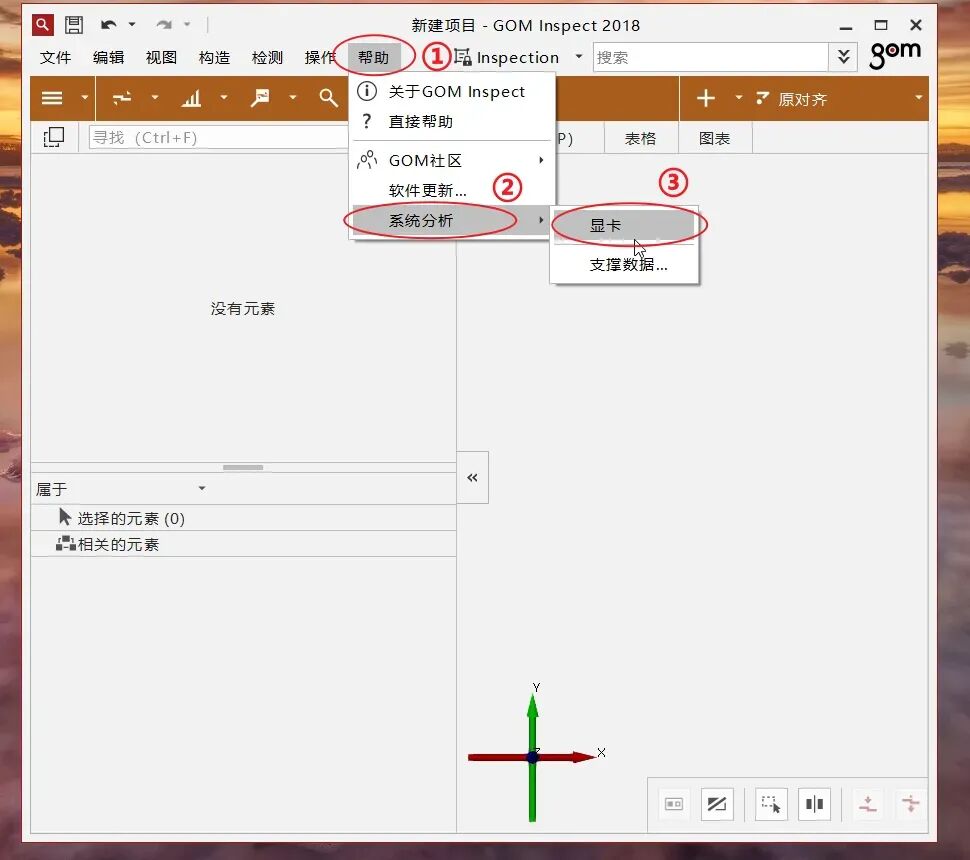970x860 pixels.
Task: Click the gom logo
Action: pyautogui.click(x=895, y=54)
